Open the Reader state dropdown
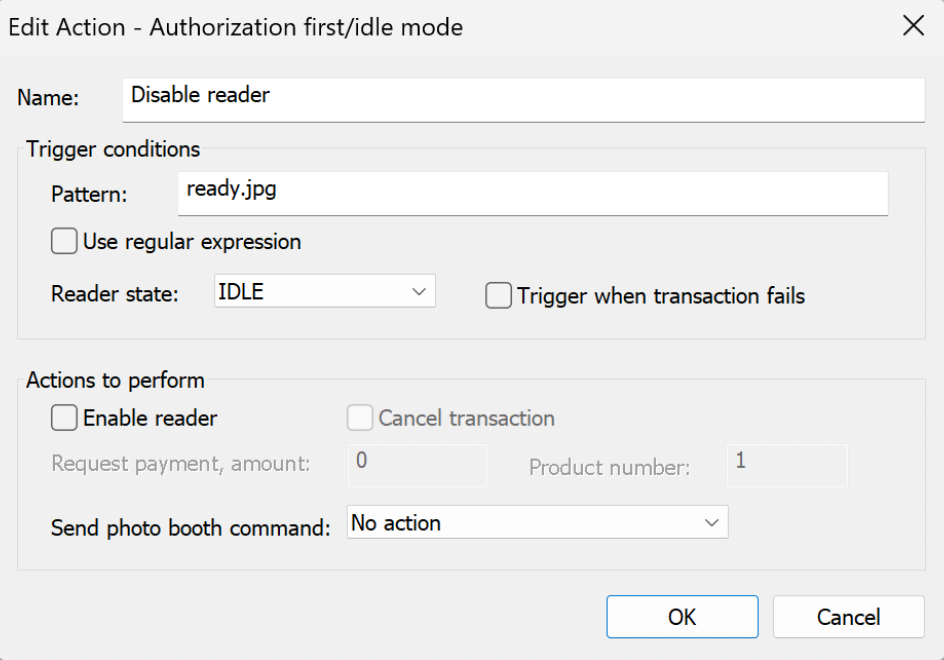Viewport: 944px width, 660px height. pyautogui.click(x=325, y=293)
